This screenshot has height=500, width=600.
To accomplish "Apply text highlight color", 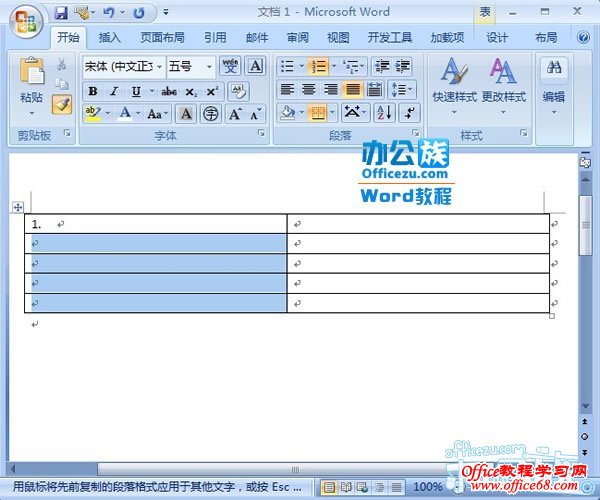I will [x=93, y=113].
